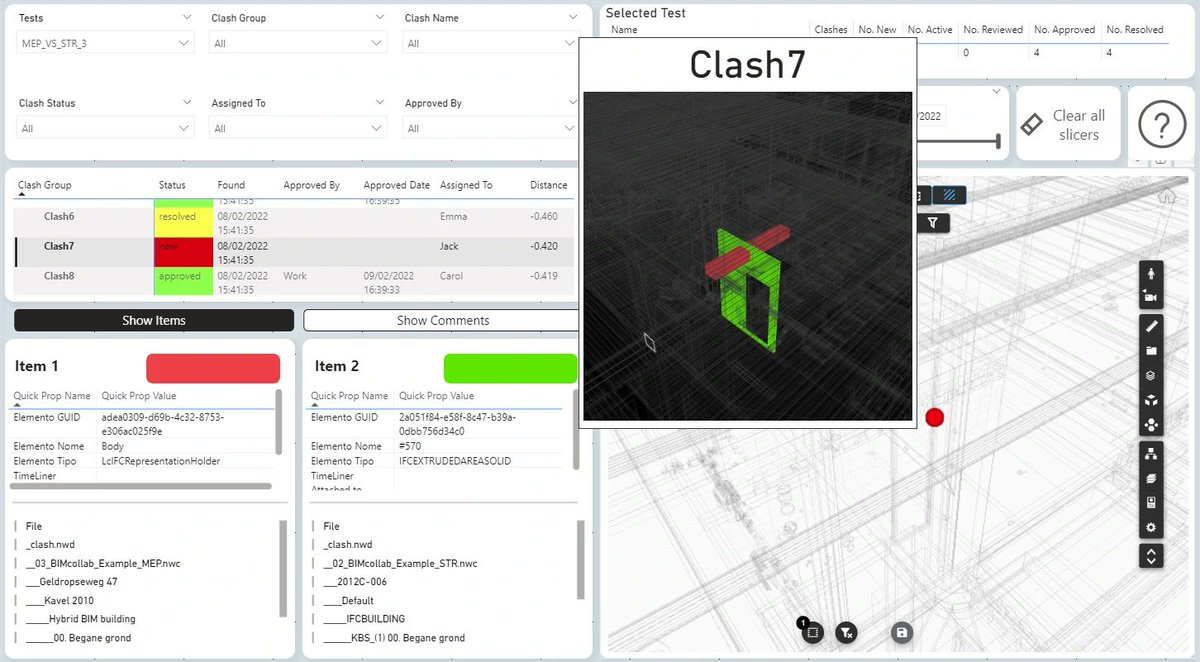Open the stacked layers icon in viewer toolbar

[x=1151, y=376]
